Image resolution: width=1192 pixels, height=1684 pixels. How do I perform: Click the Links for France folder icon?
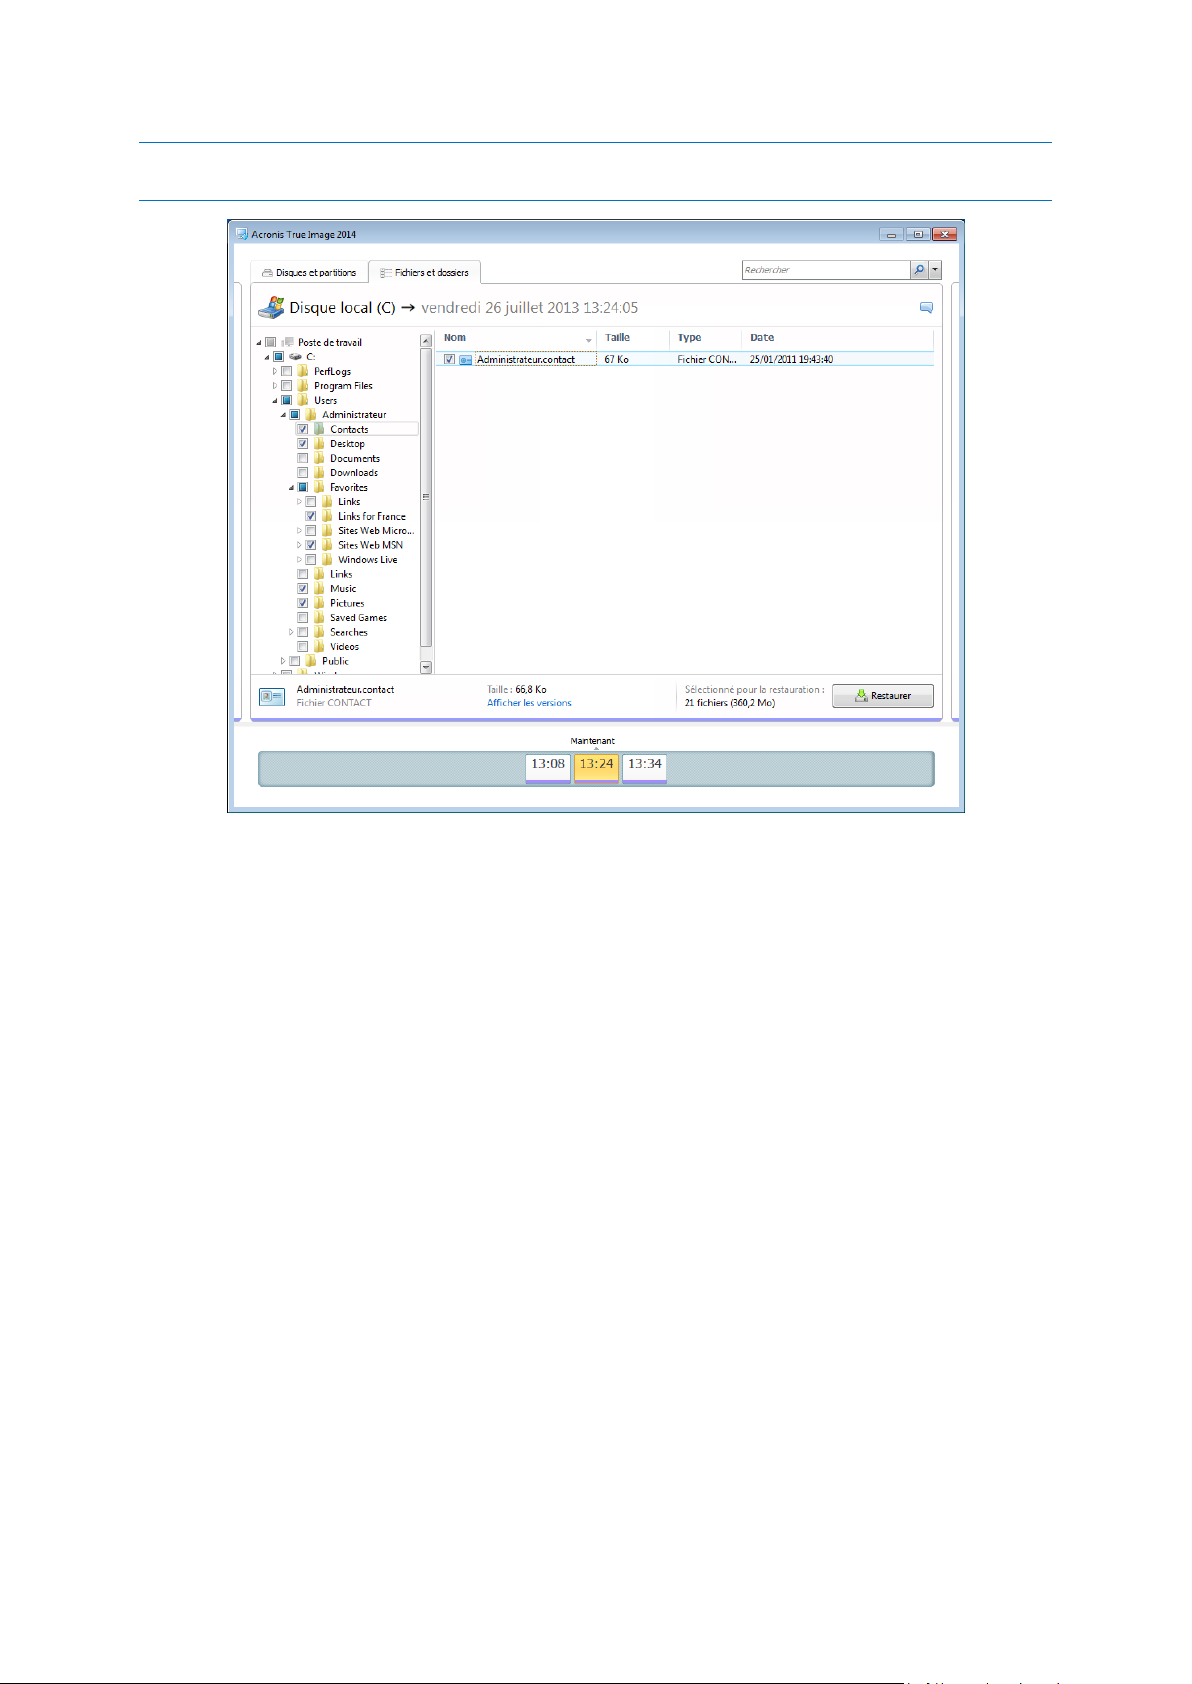pyautogui.click(x=327, y=516)
